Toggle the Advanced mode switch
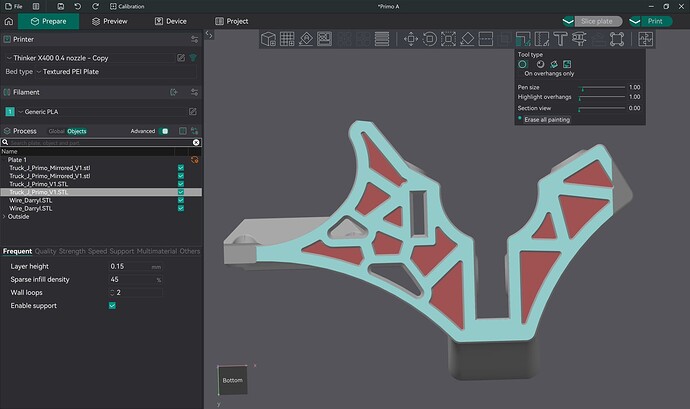The height and width of the screenshot is (409, 690). [164, 131]
